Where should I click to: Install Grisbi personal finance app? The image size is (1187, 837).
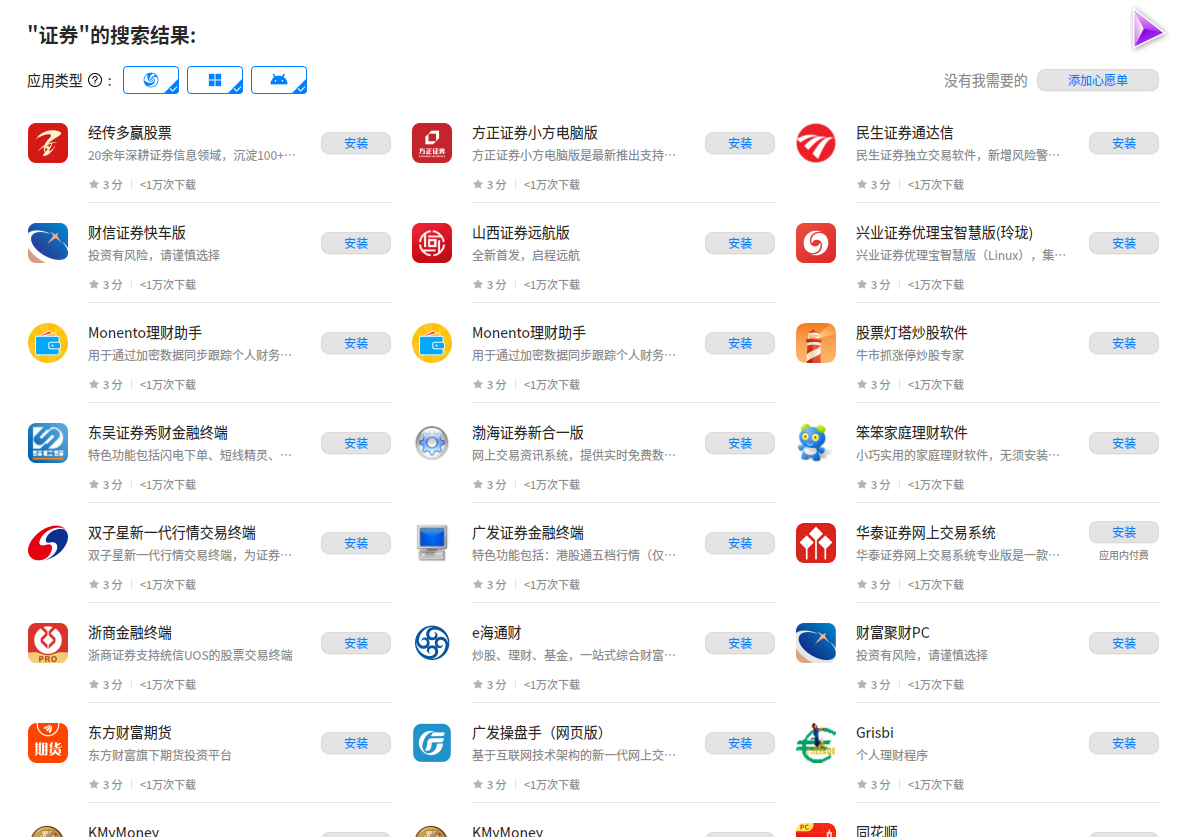tap(1124, 743)
